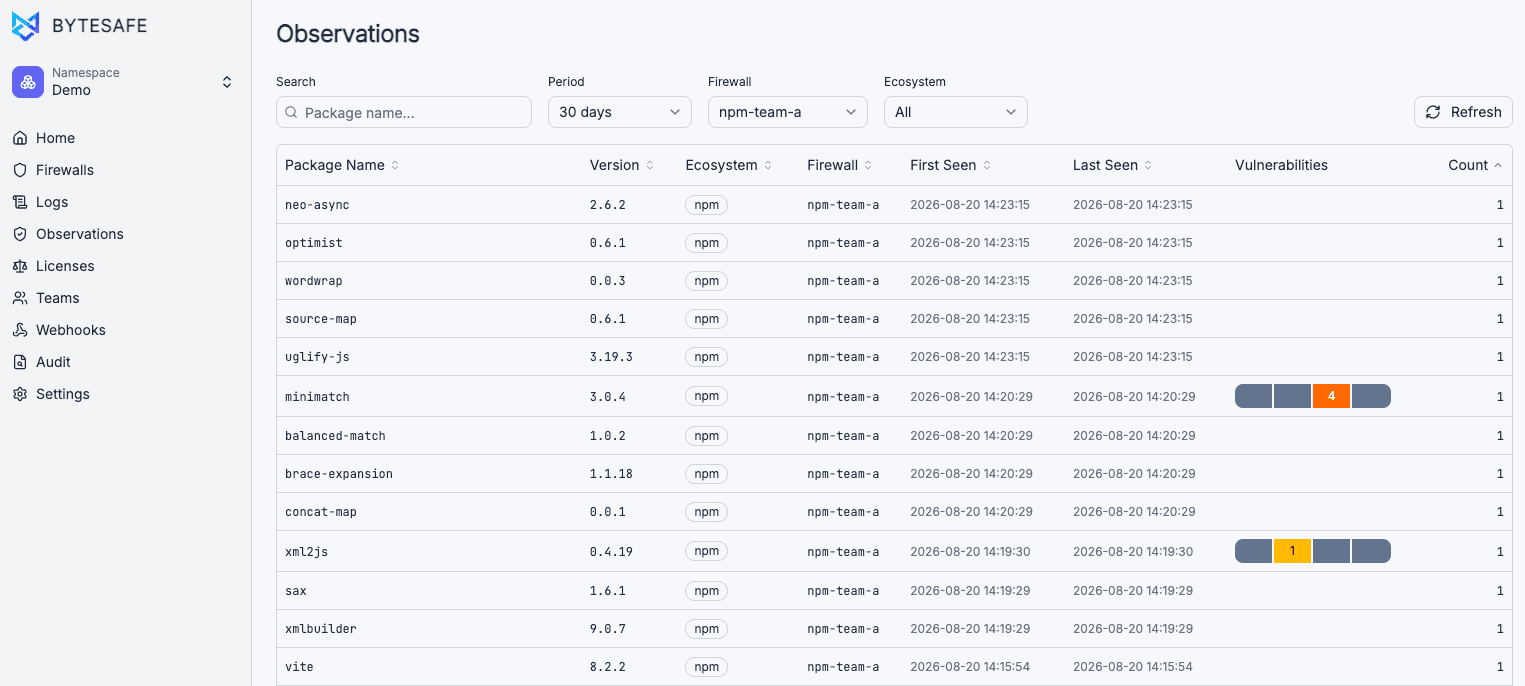Click the Teams people icon

point(20,298)
